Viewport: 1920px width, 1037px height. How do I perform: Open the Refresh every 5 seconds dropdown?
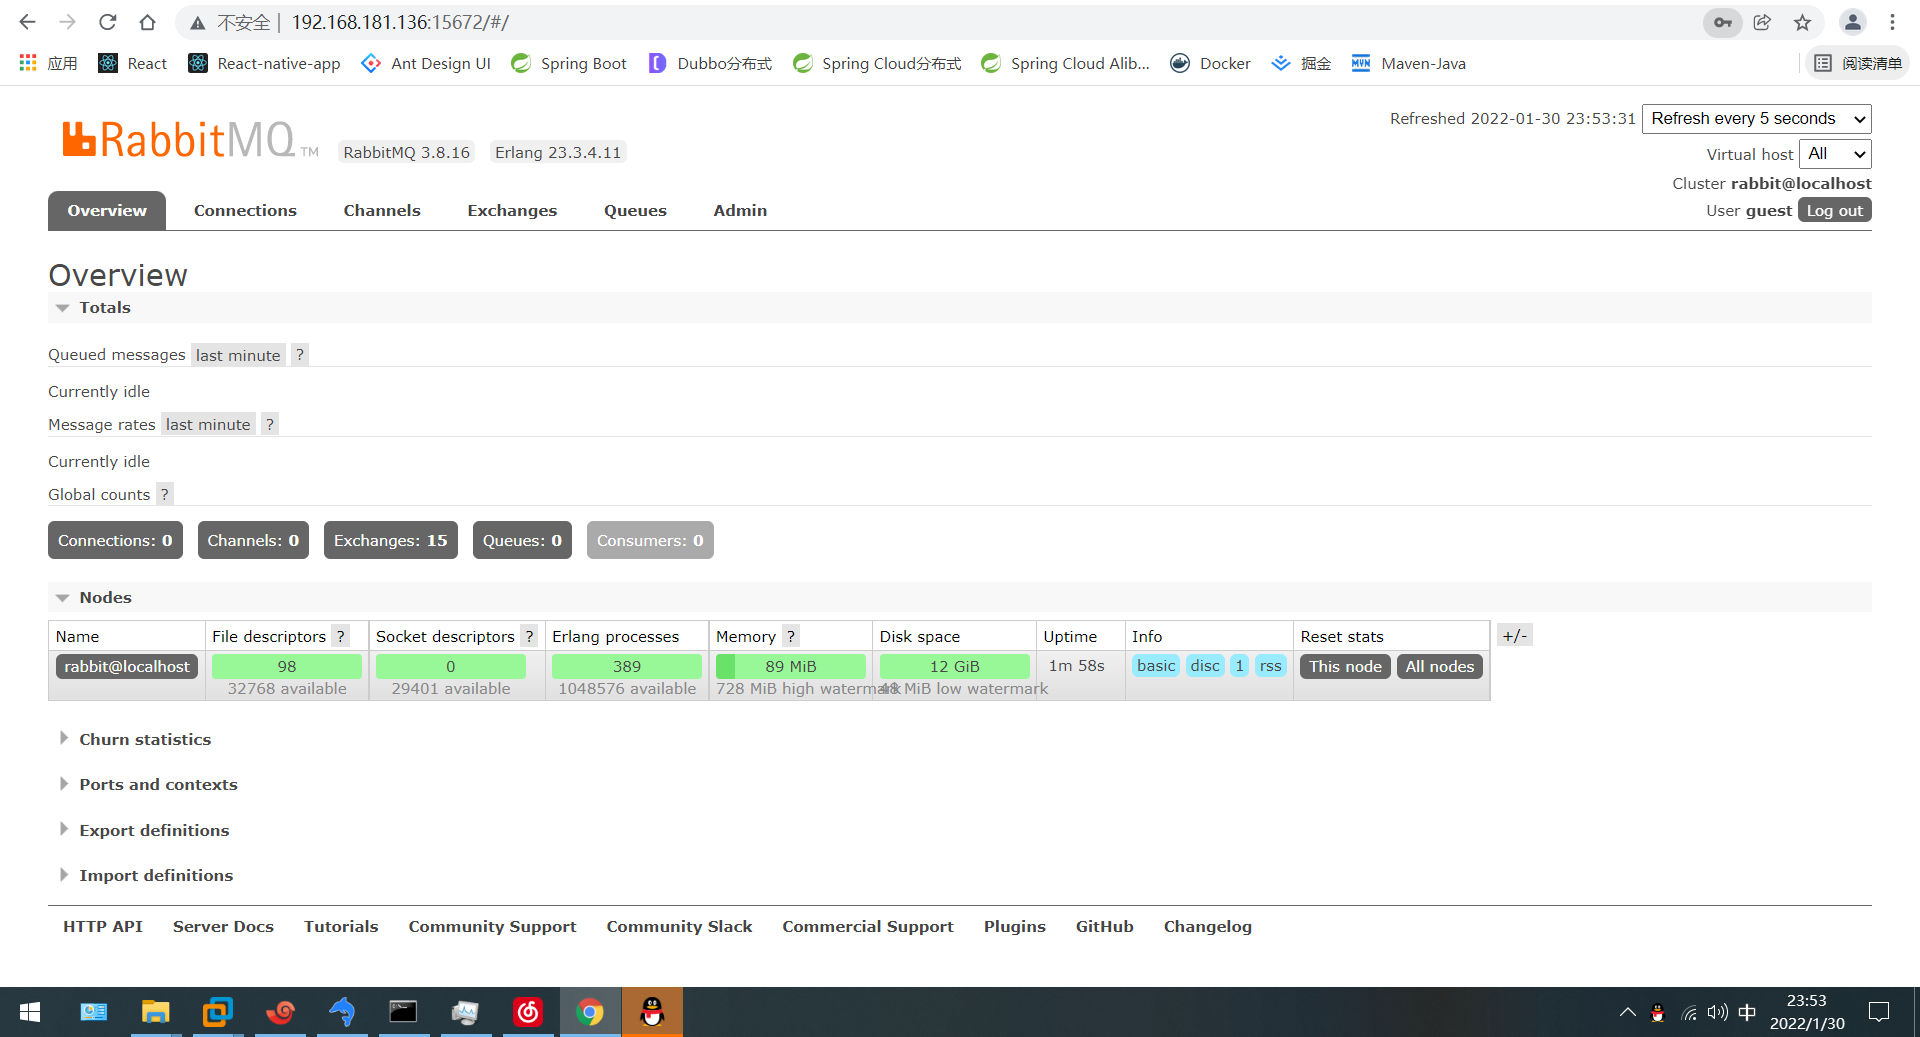pyautogui.click(x=1756, y=118)
